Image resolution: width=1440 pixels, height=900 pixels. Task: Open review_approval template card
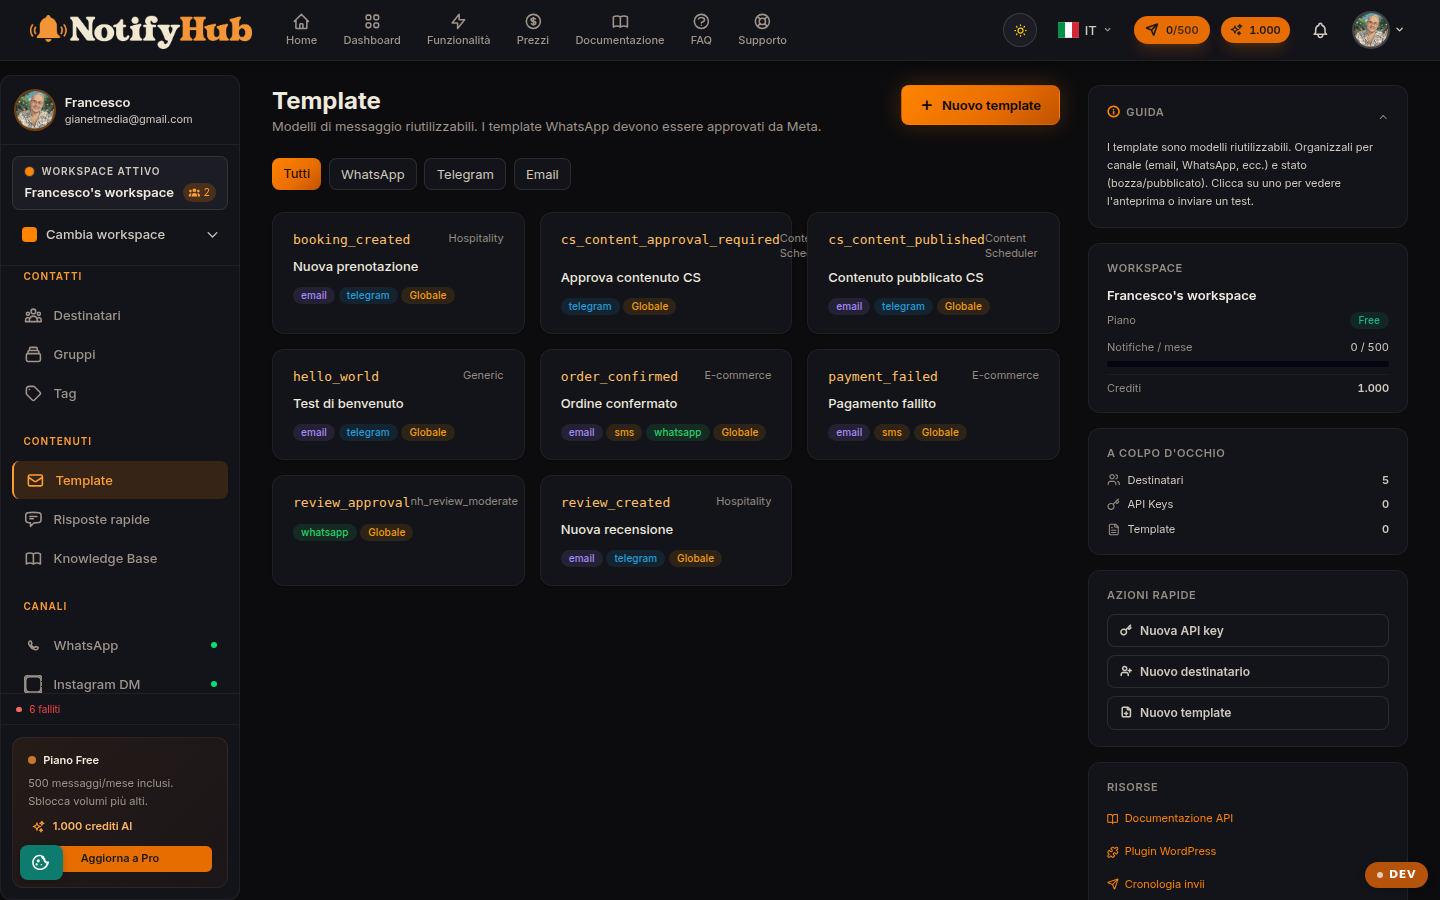pyautogui.click(x=398, y=530)
